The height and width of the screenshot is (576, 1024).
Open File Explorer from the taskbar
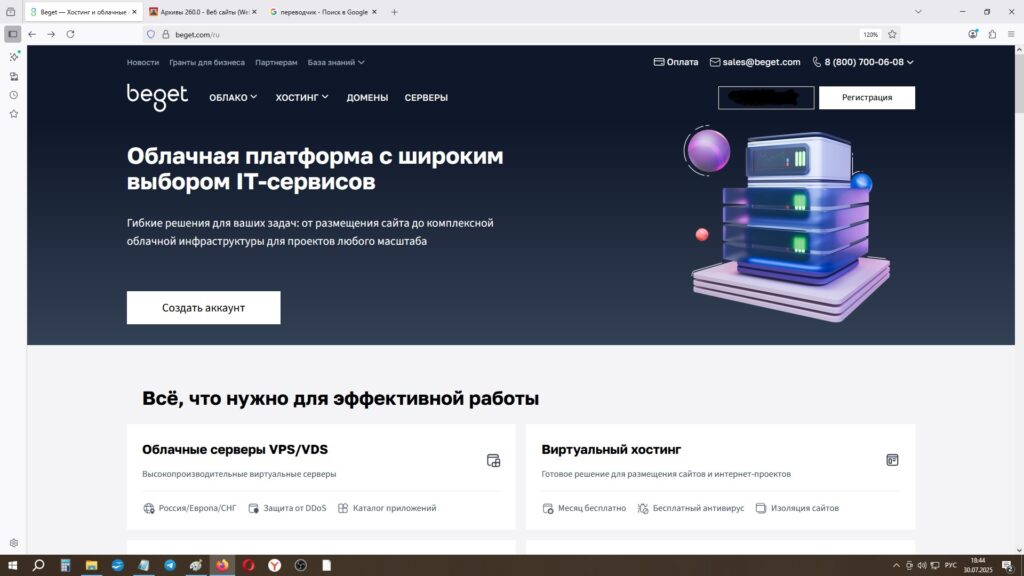(91, 565)
